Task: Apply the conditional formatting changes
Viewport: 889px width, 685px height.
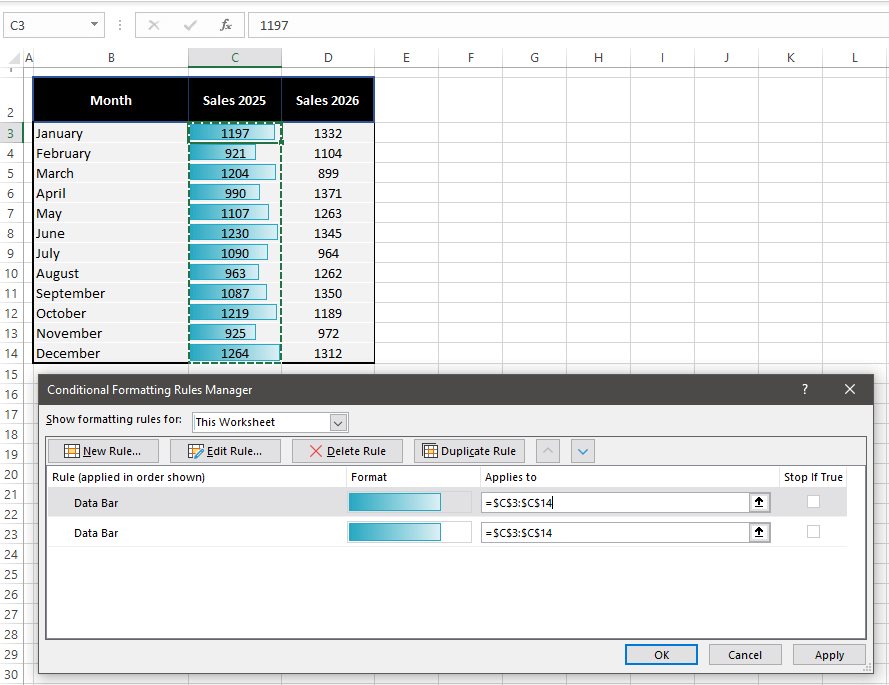Action: [x=829, y=654]
